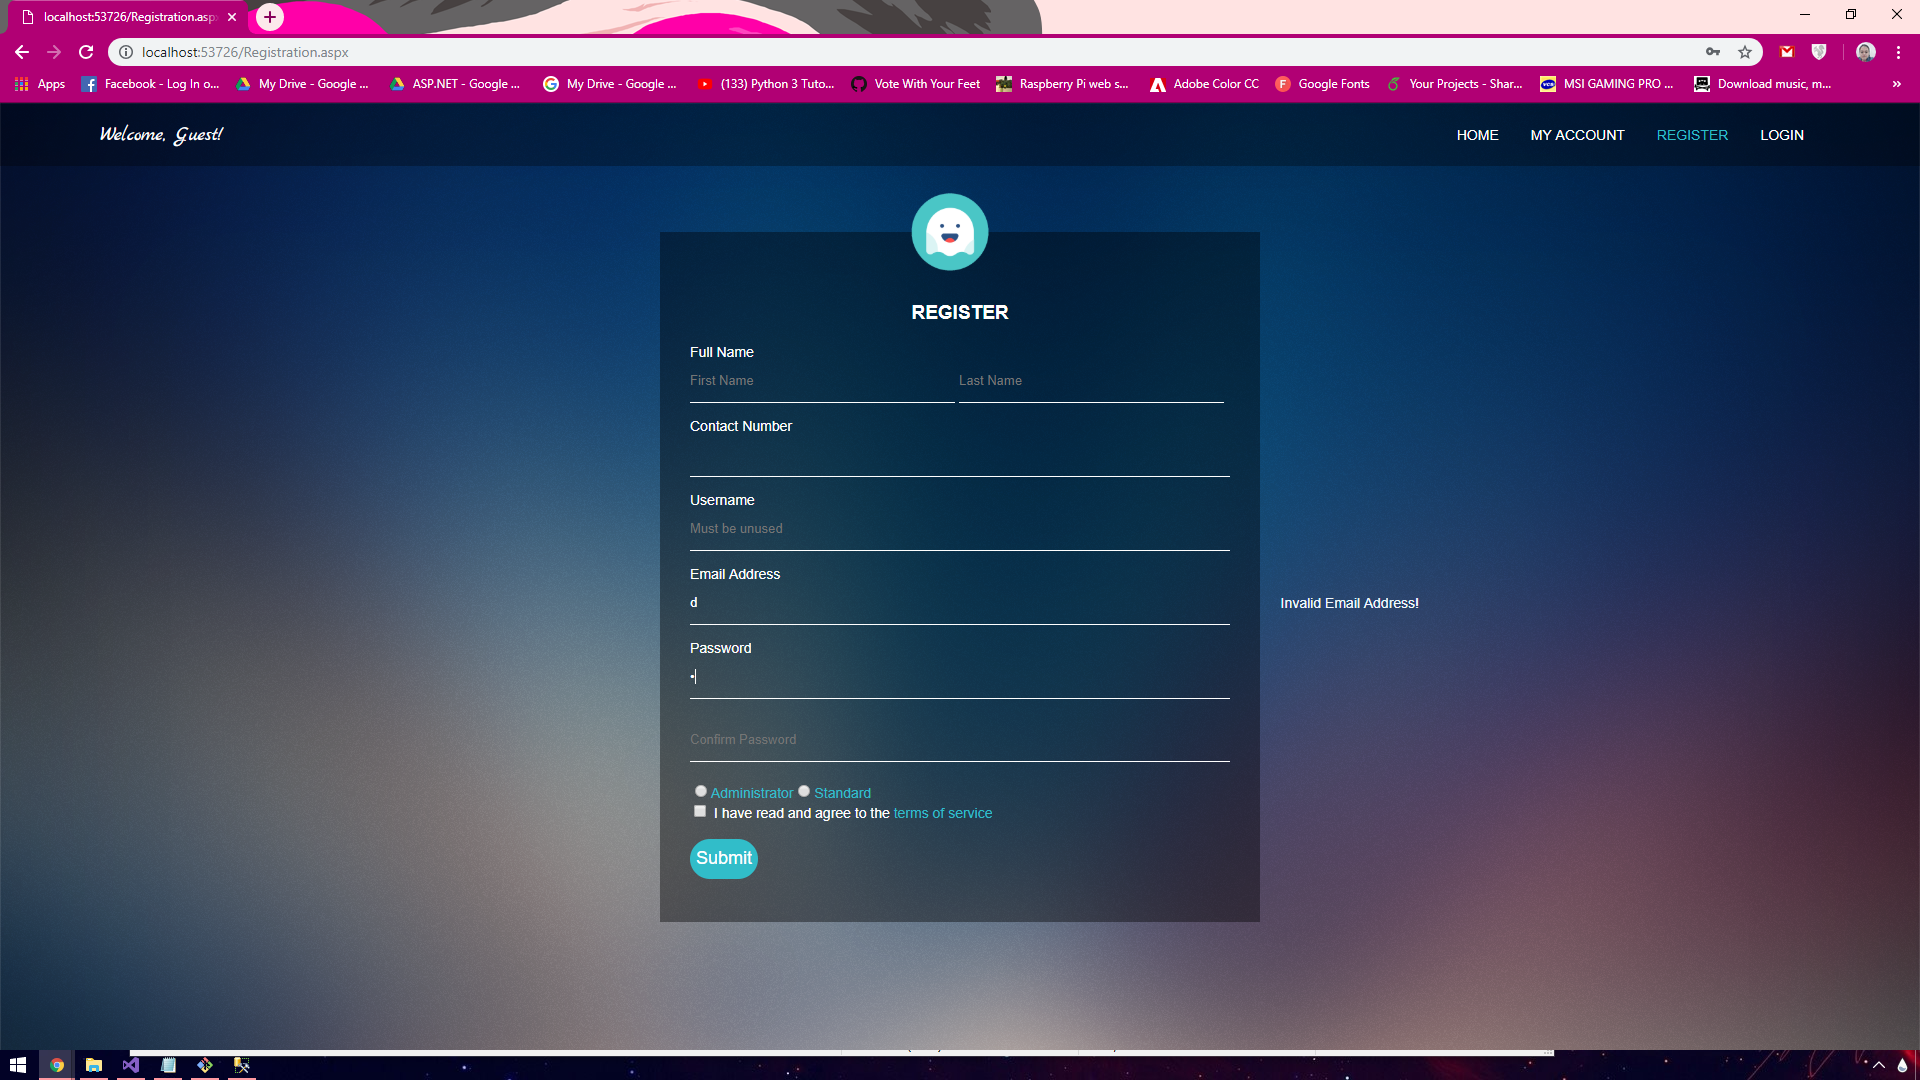Image resolution: width=1920 pixels, height=1080 pixels.
Task: Click the Windows Start button
Action: 18,1065
